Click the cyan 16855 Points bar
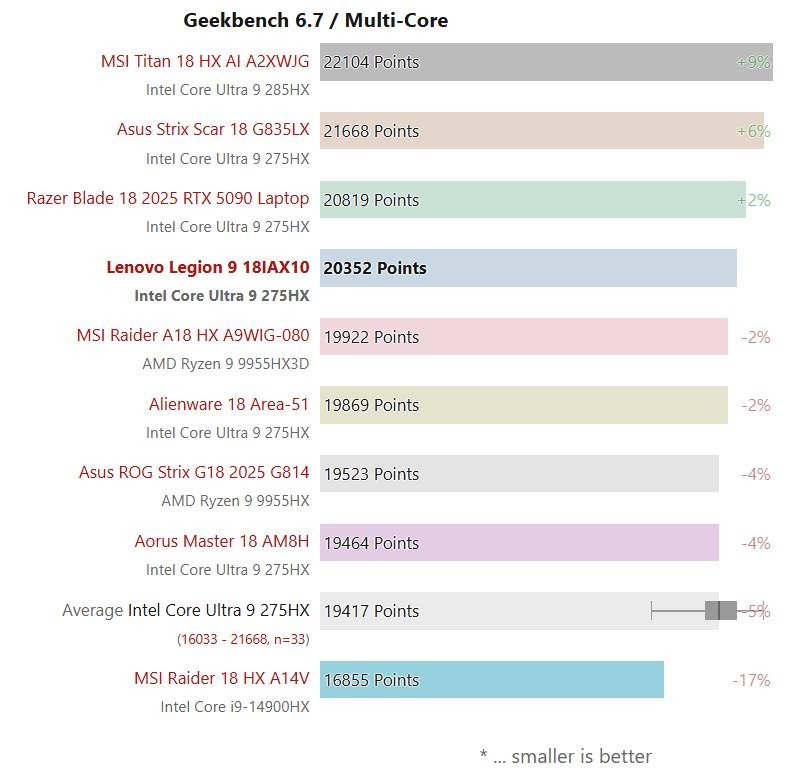Viewport: 805px width, 770px height. pyautogui.click(x=492, y=680)
